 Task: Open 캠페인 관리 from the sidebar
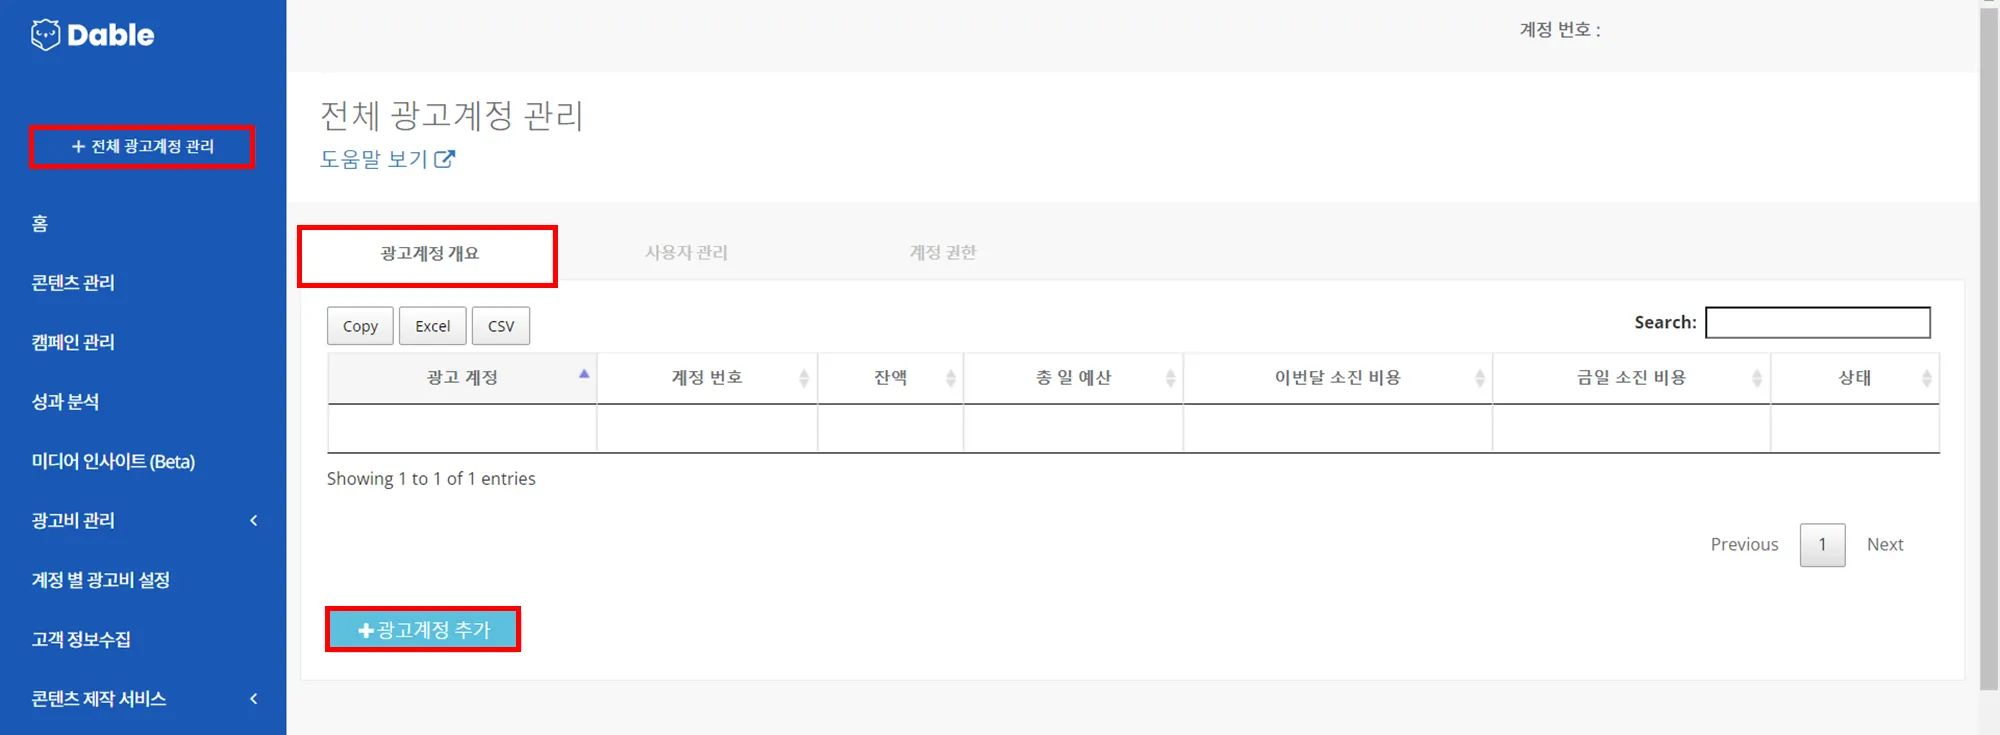pyautogui.click(x=73, y=342)
